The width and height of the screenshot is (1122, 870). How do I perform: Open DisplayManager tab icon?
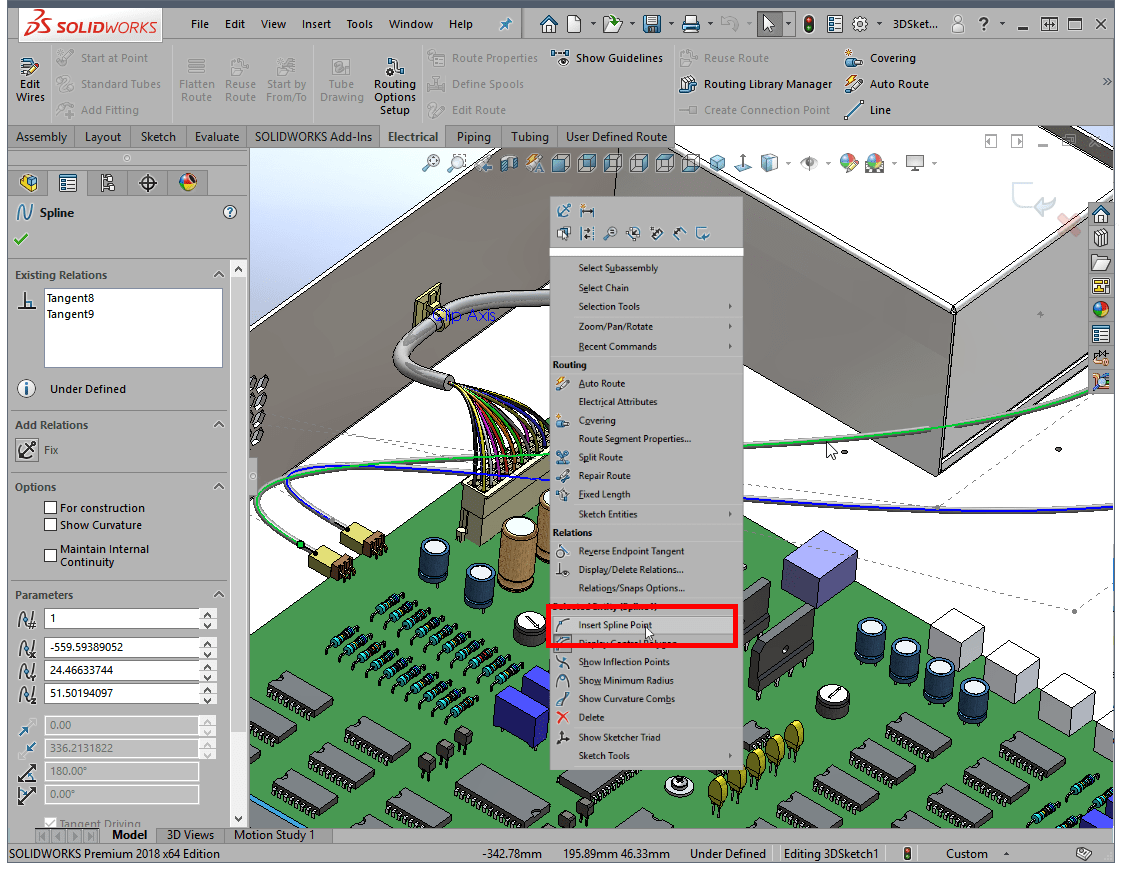(187, 183)
